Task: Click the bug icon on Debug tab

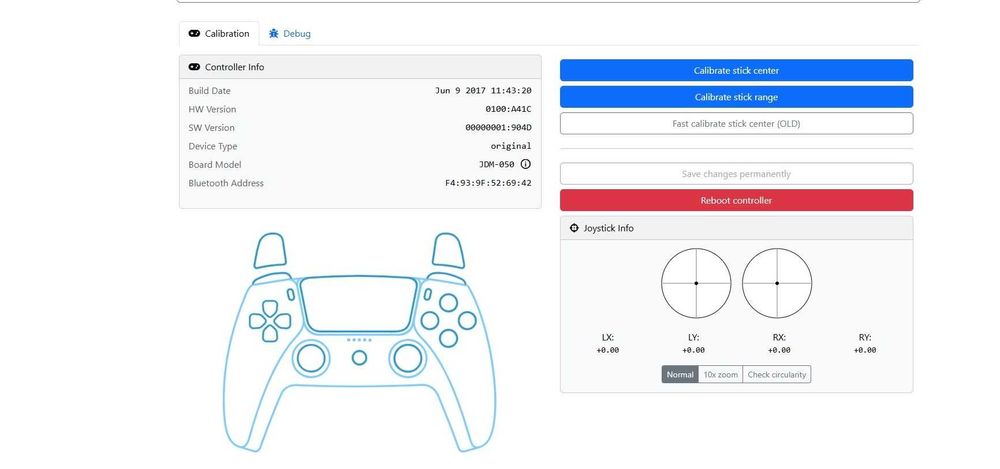Action: [274, 34]
